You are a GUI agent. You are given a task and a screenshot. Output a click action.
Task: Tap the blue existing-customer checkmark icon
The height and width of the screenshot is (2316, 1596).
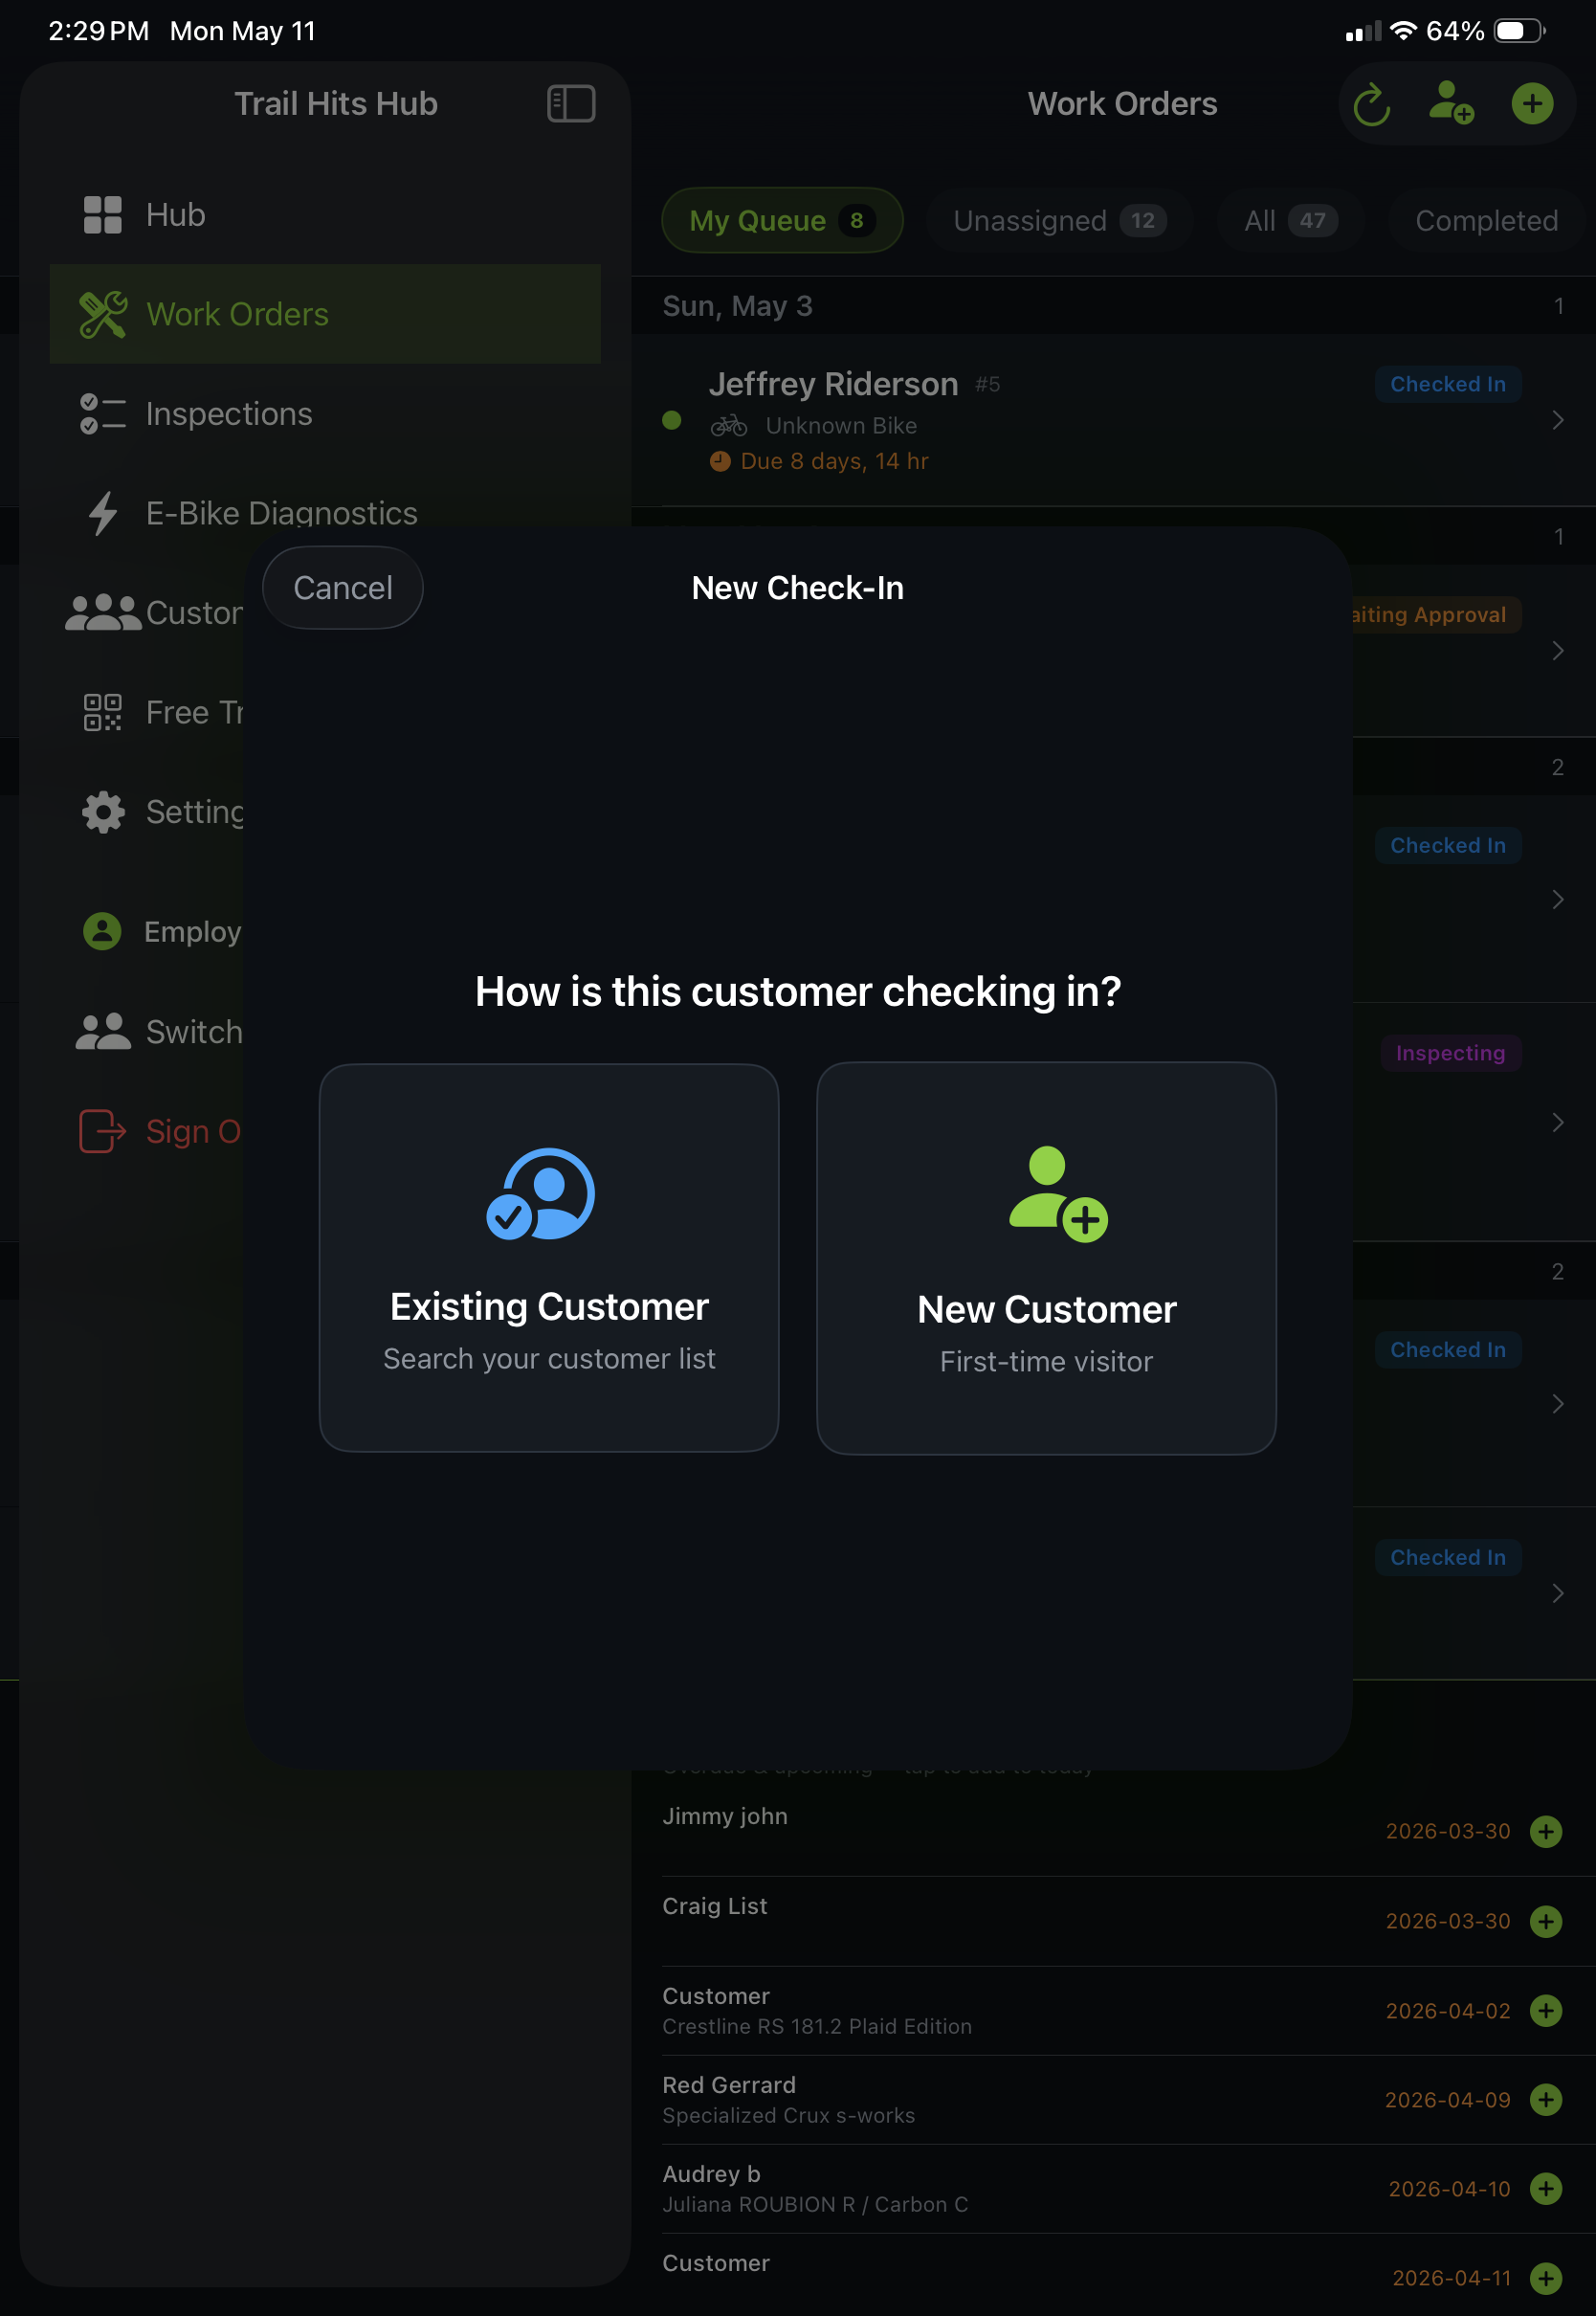(541, 1194)
